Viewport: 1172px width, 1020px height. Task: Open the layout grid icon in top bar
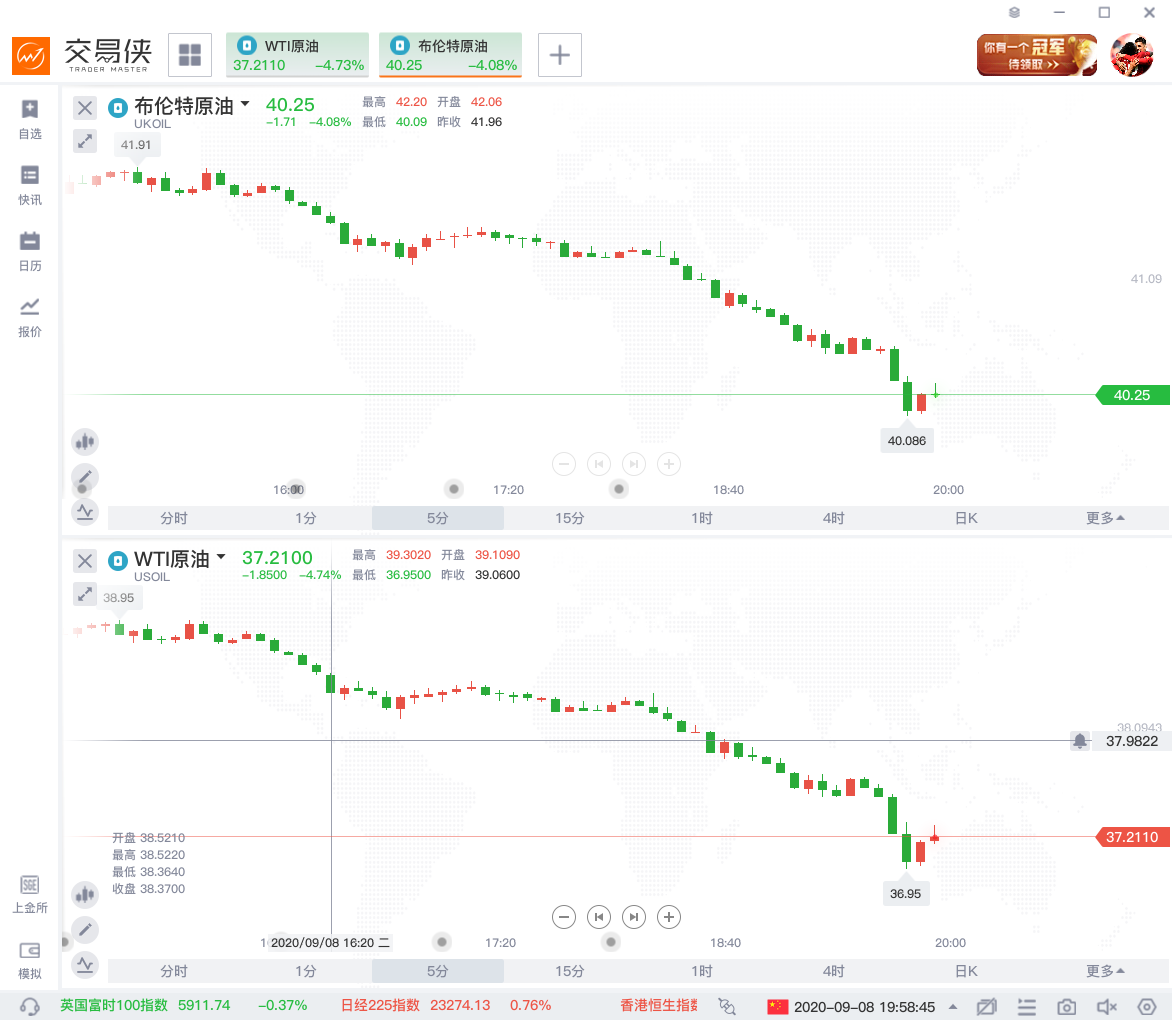tap(190, 54)
